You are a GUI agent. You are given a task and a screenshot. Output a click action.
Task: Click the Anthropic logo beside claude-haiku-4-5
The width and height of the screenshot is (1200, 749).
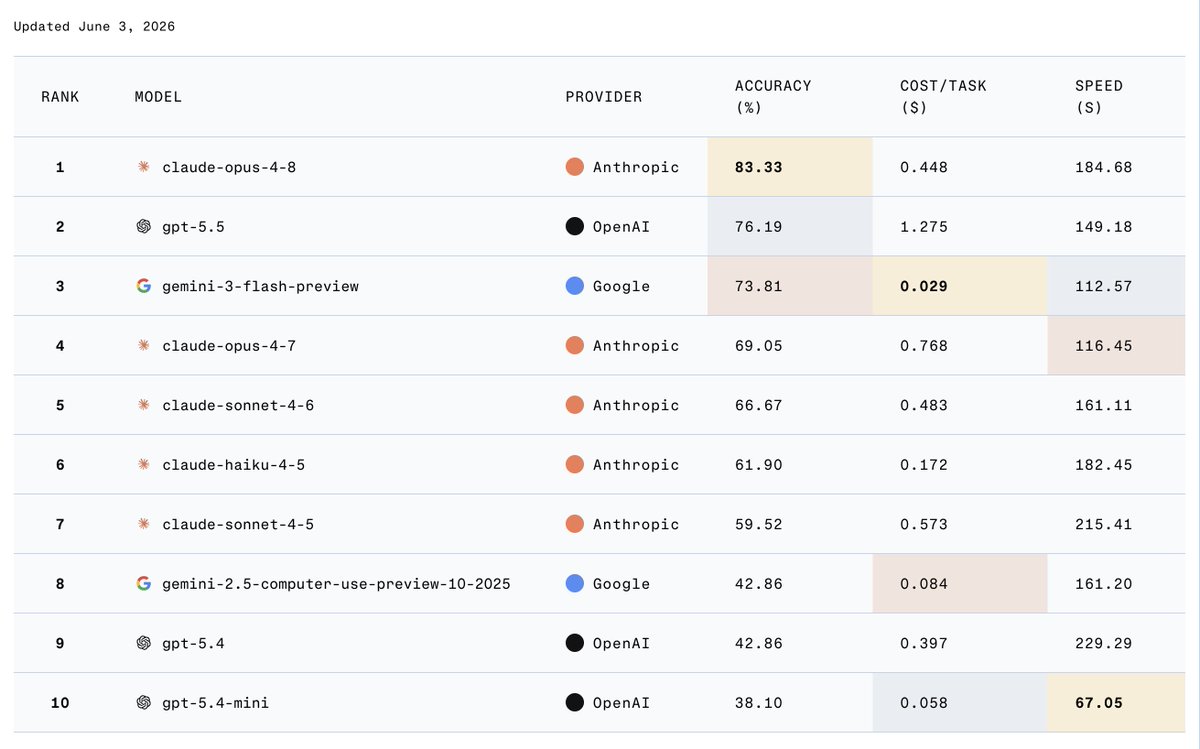pos(143,465)
